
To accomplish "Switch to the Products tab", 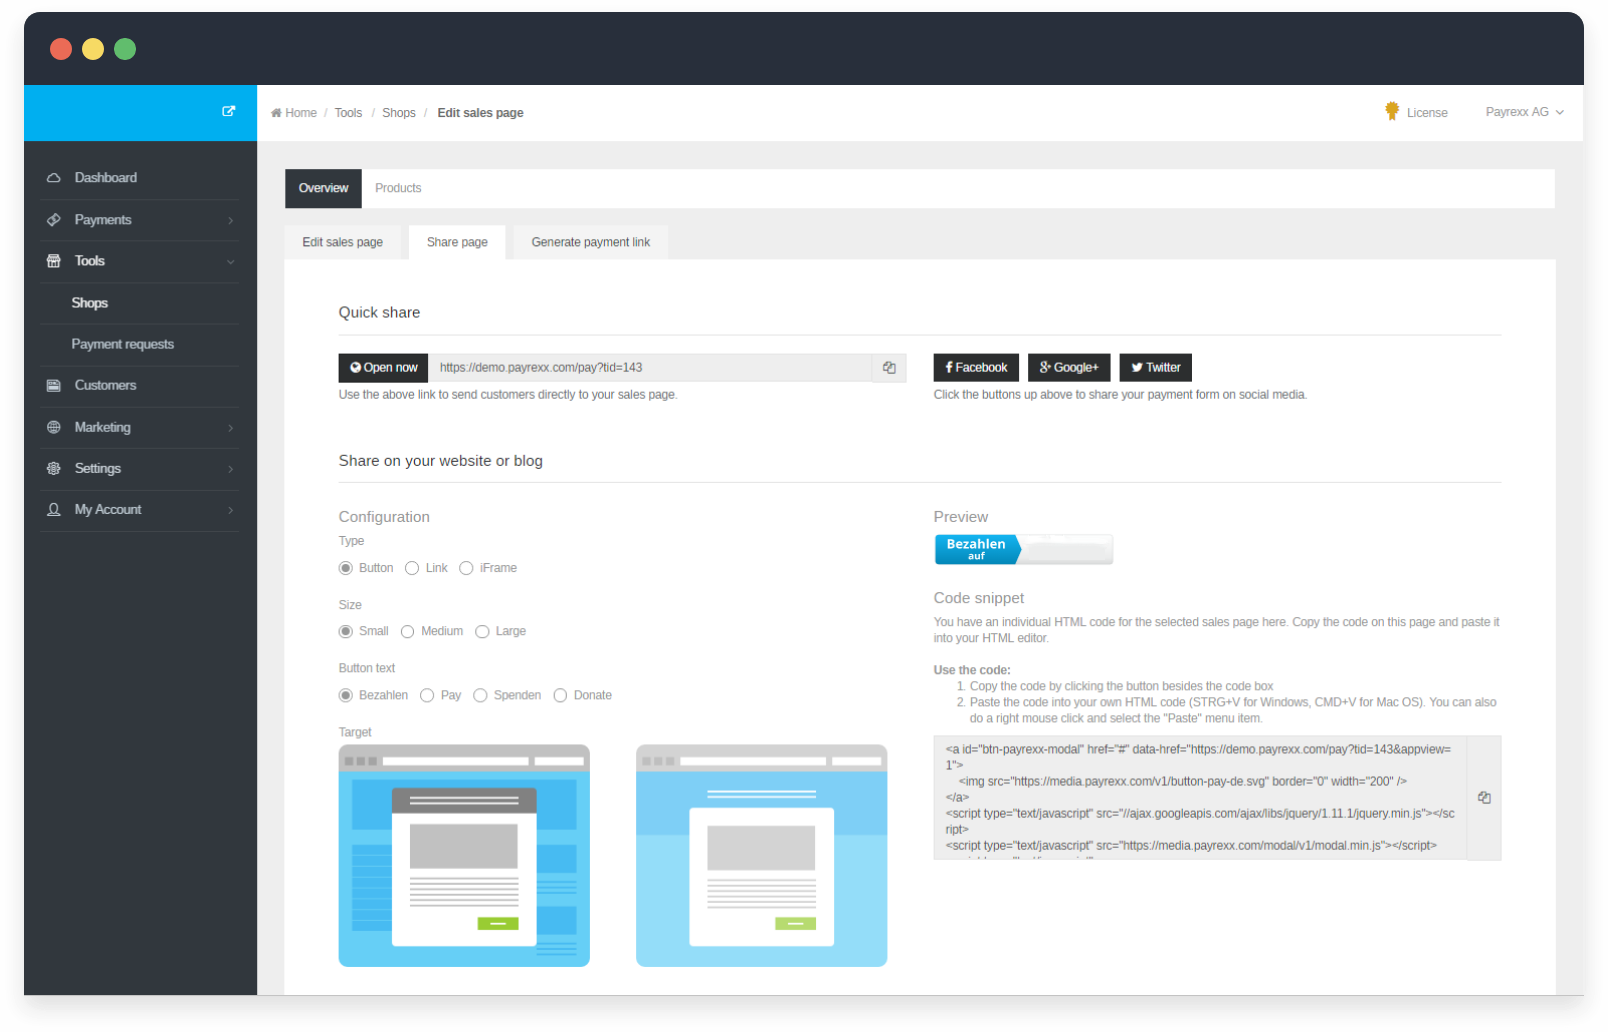I will [x=398, y=188].
